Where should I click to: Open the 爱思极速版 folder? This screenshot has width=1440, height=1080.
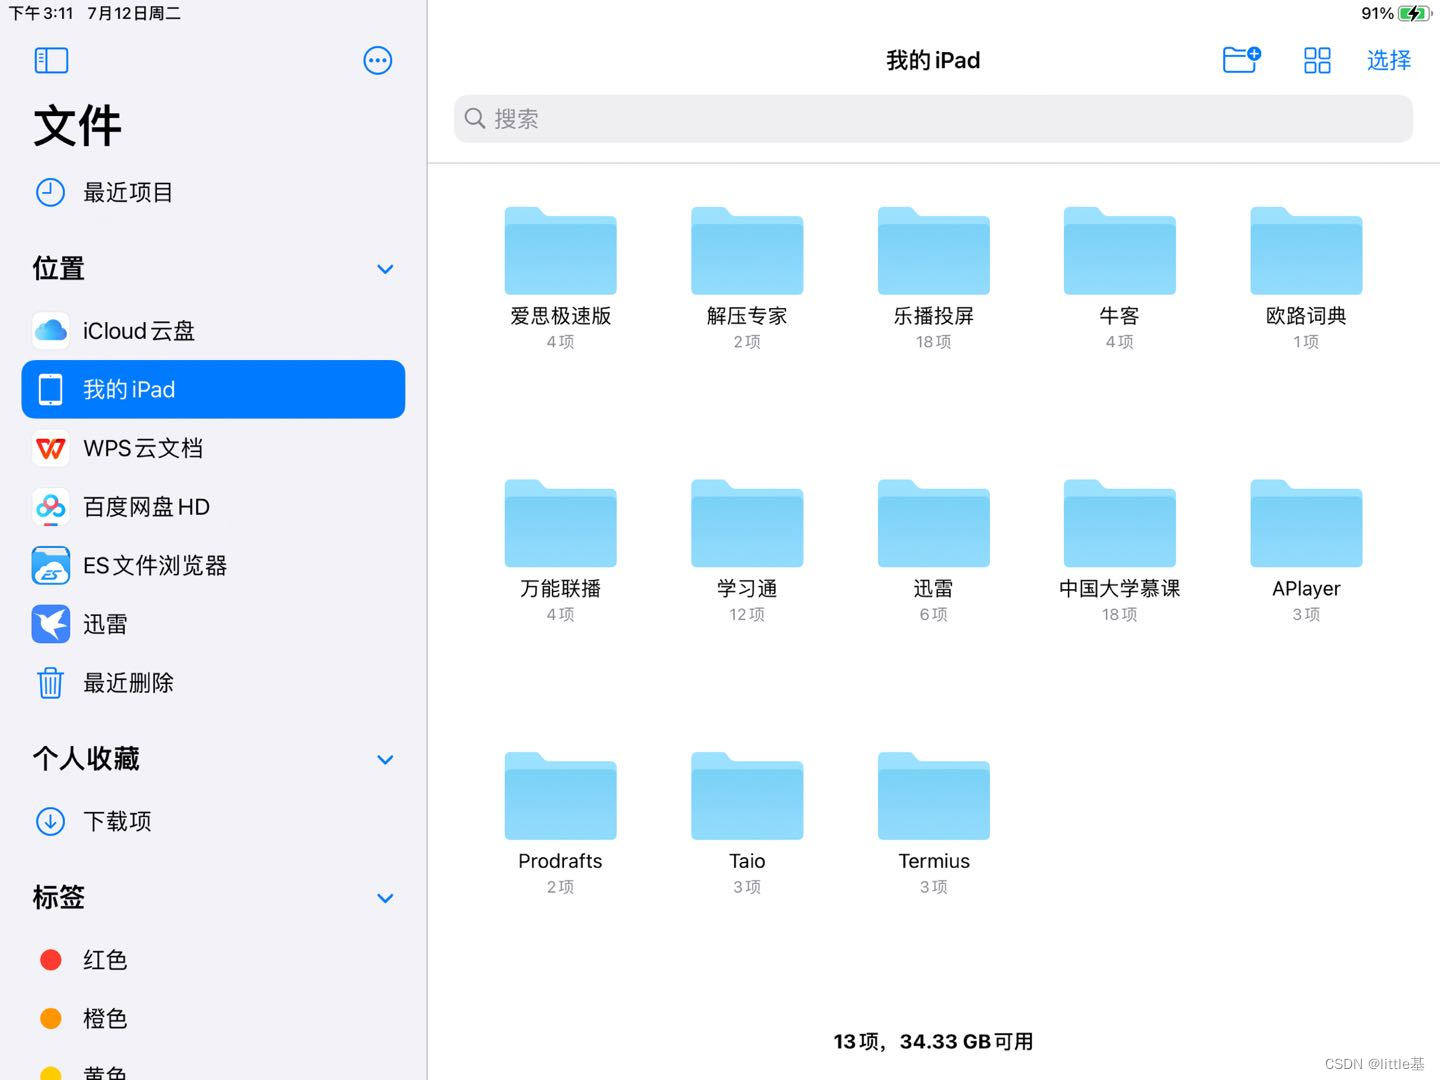(560, 251)
